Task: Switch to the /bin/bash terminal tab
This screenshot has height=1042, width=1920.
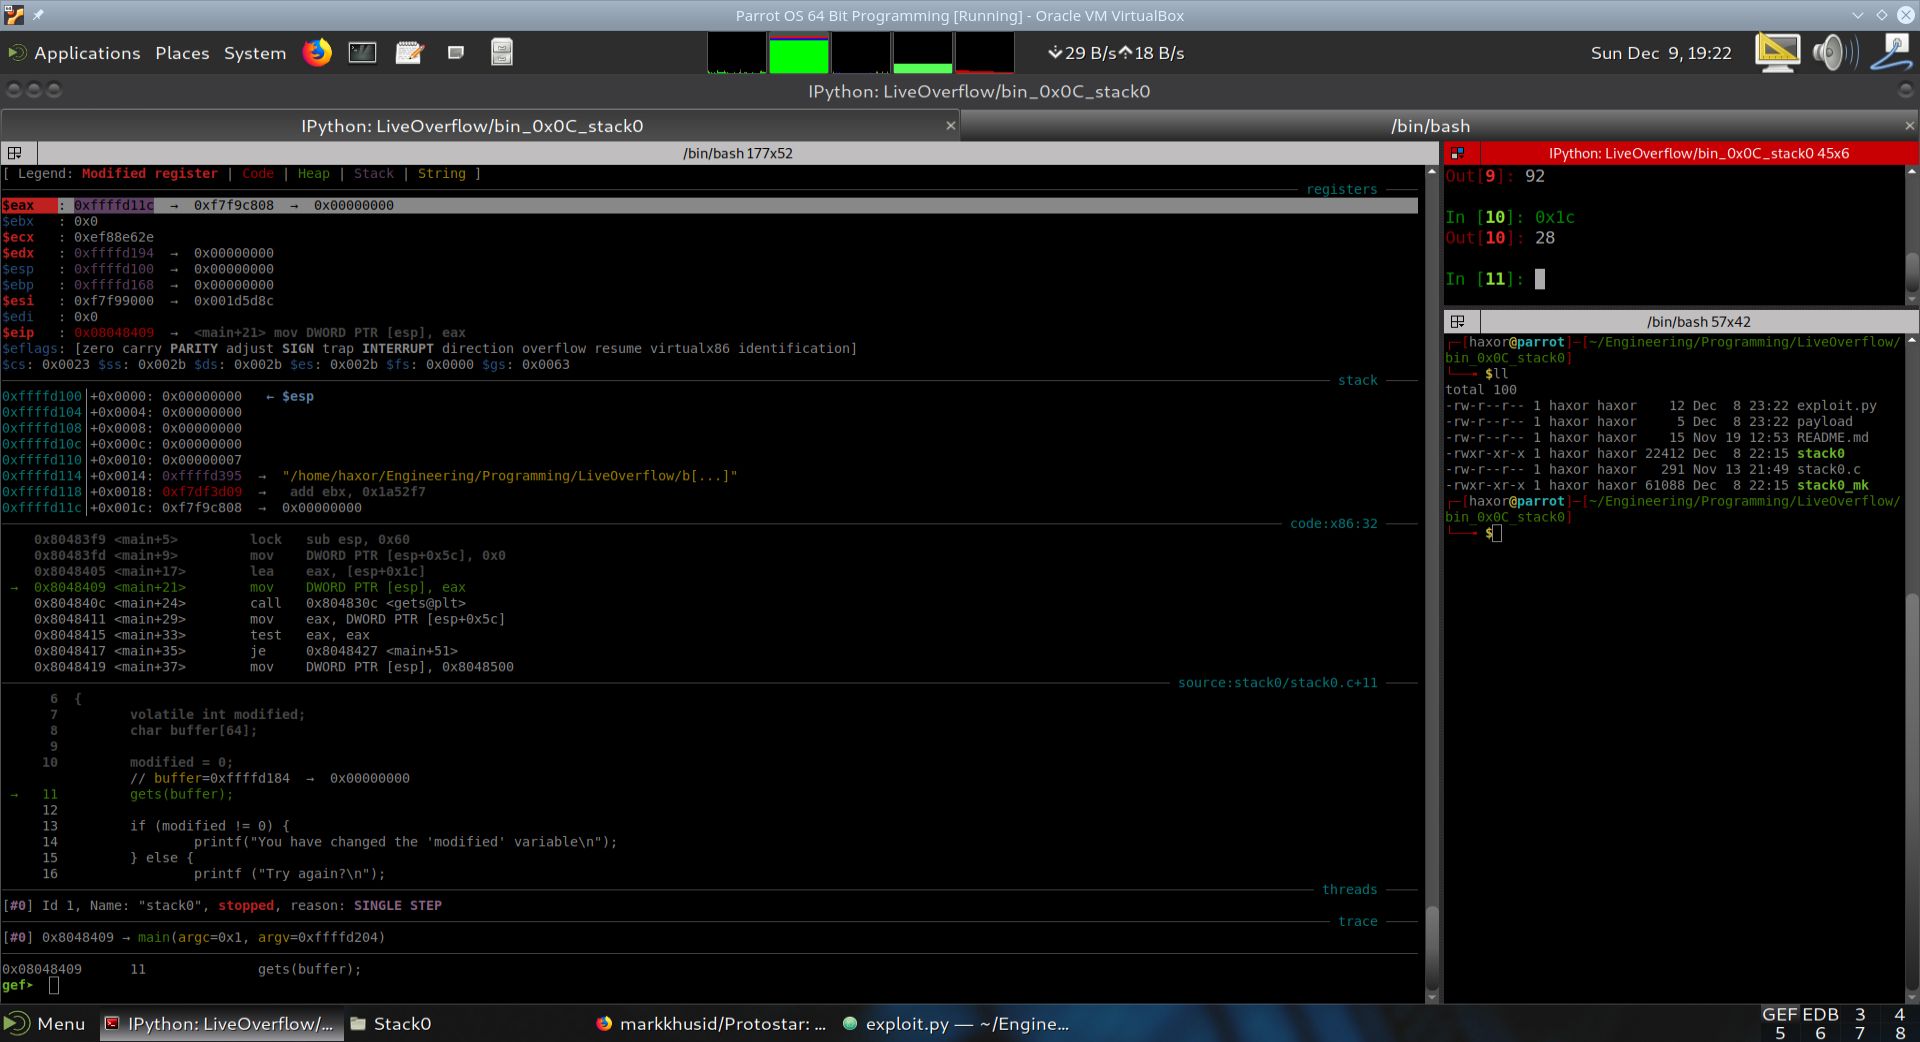Action: [x=1430, y=126]
